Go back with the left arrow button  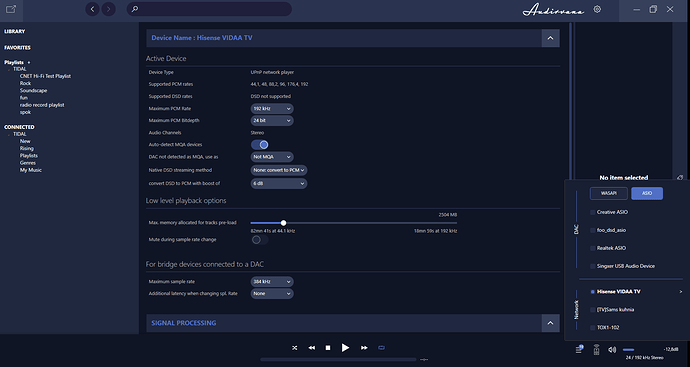(x=92, y=9)
